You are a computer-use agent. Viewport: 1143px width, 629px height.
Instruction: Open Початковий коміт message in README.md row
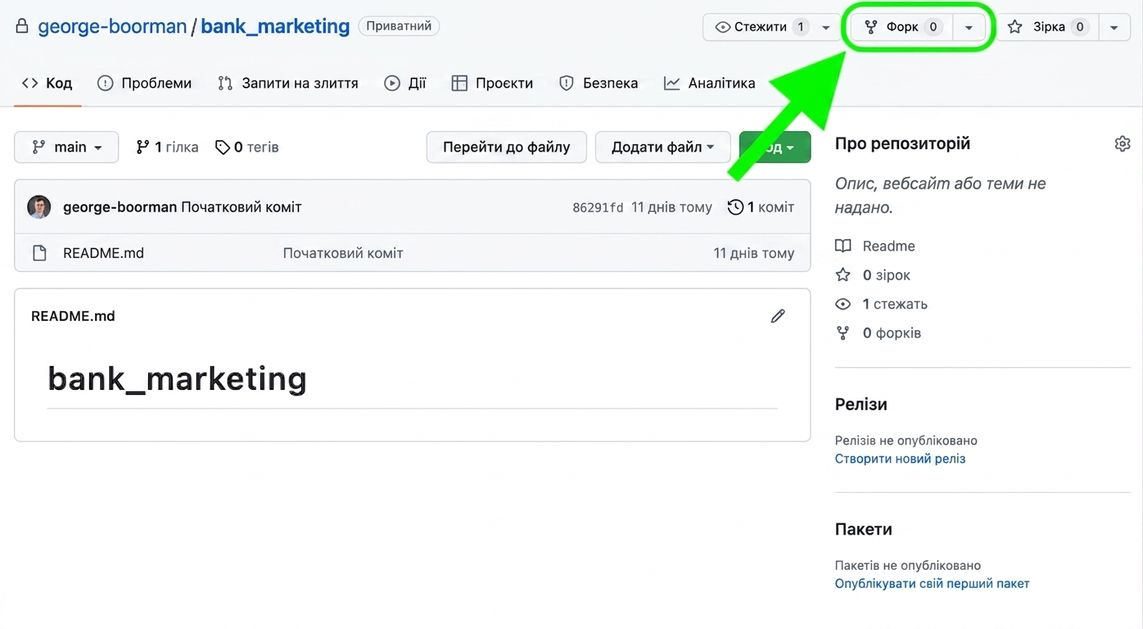[343, 253]
